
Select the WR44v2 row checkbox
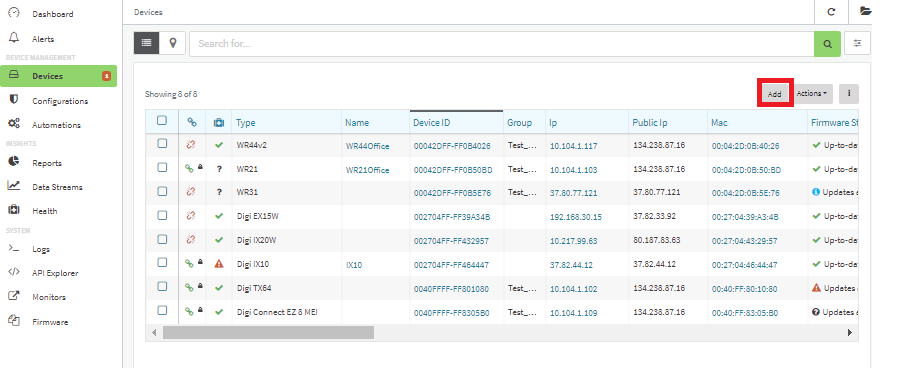[x=162, y=144]
